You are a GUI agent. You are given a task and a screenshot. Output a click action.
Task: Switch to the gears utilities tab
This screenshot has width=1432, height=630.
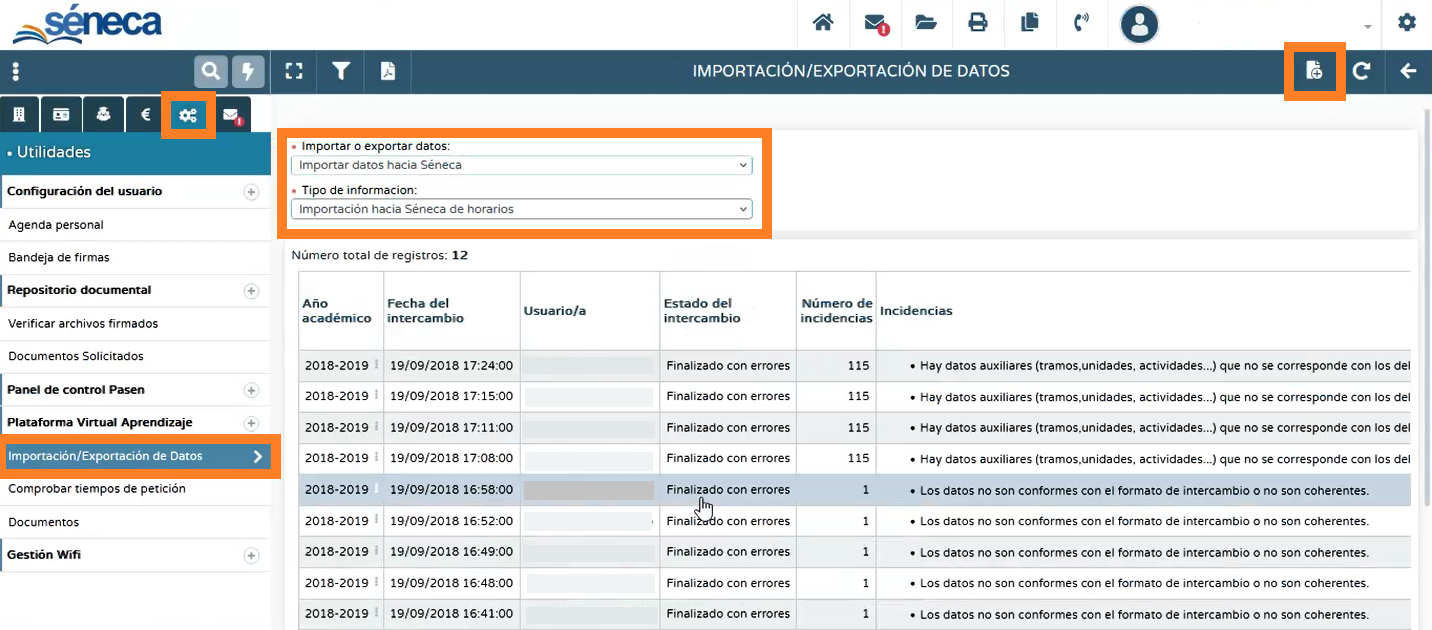(188, 115)
